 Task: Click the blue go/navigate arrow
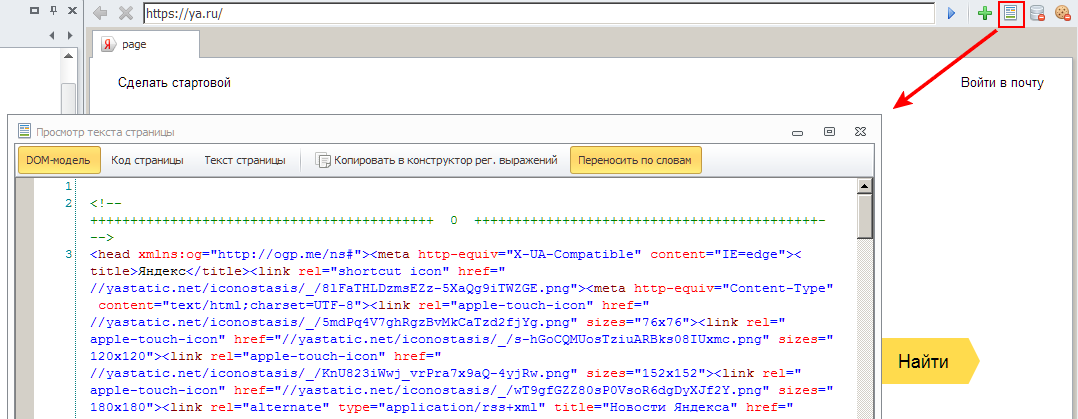coord(952,13)
